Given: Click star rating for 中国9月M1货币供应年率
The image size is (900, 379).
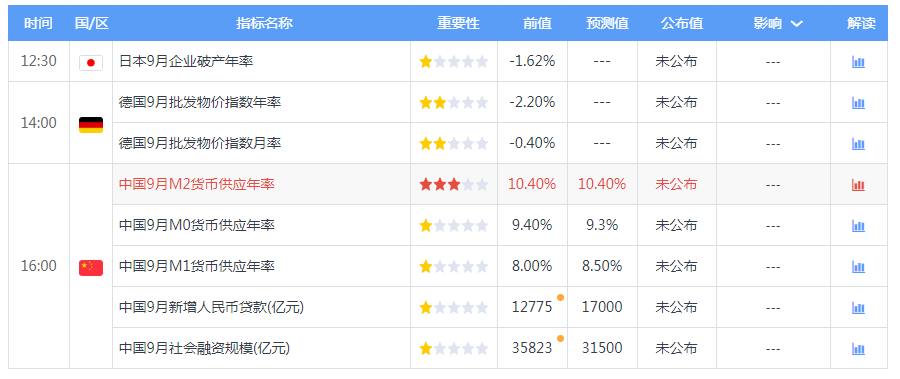Looking at the screenshot, I should click(453, 266).
